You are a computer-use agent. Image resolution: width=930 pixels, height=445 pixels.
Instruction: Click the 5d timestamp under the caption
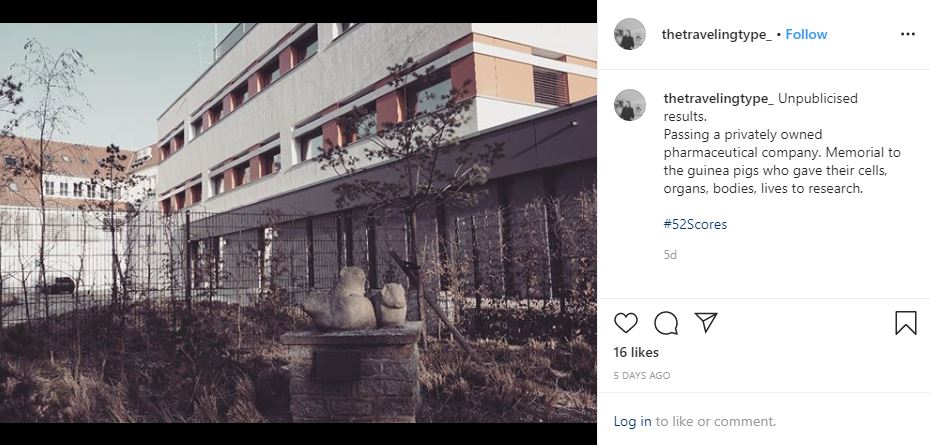coord(670,255)
